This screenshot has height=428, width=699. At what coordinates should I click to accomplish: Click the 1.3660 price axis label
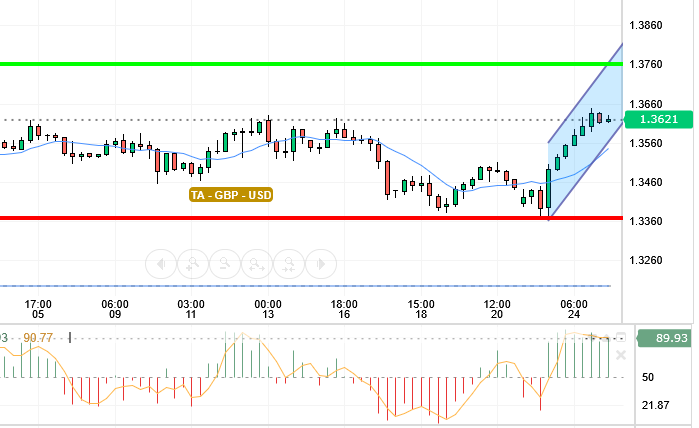(x=646, y=104)
